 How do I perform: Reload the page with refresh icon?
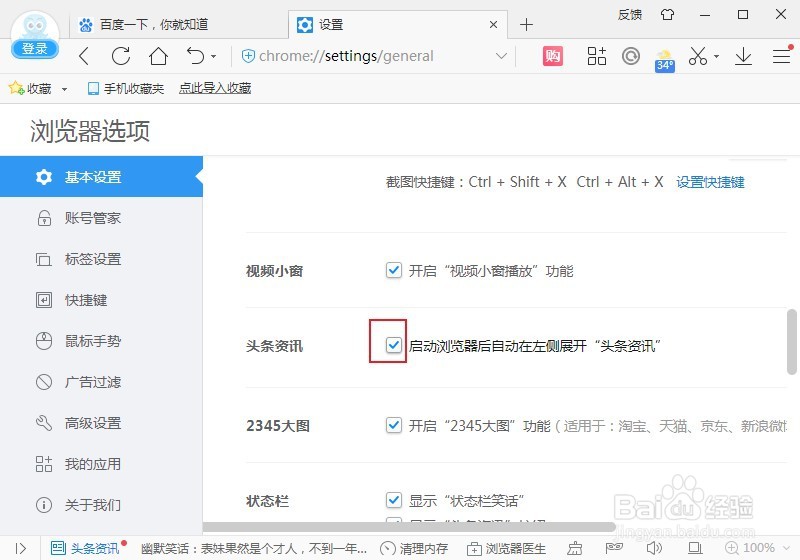coord(121,56)
